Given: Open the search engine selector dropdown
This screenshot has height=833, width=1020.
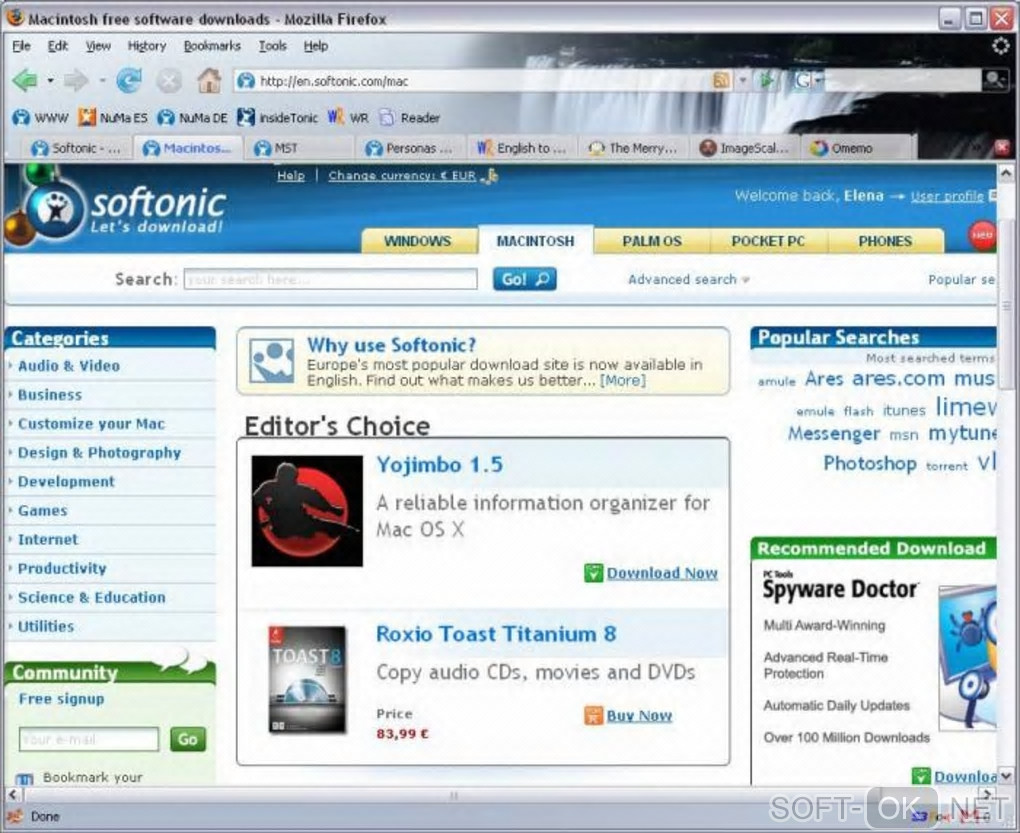Looking at the screenshot, I should coord(808,81).
